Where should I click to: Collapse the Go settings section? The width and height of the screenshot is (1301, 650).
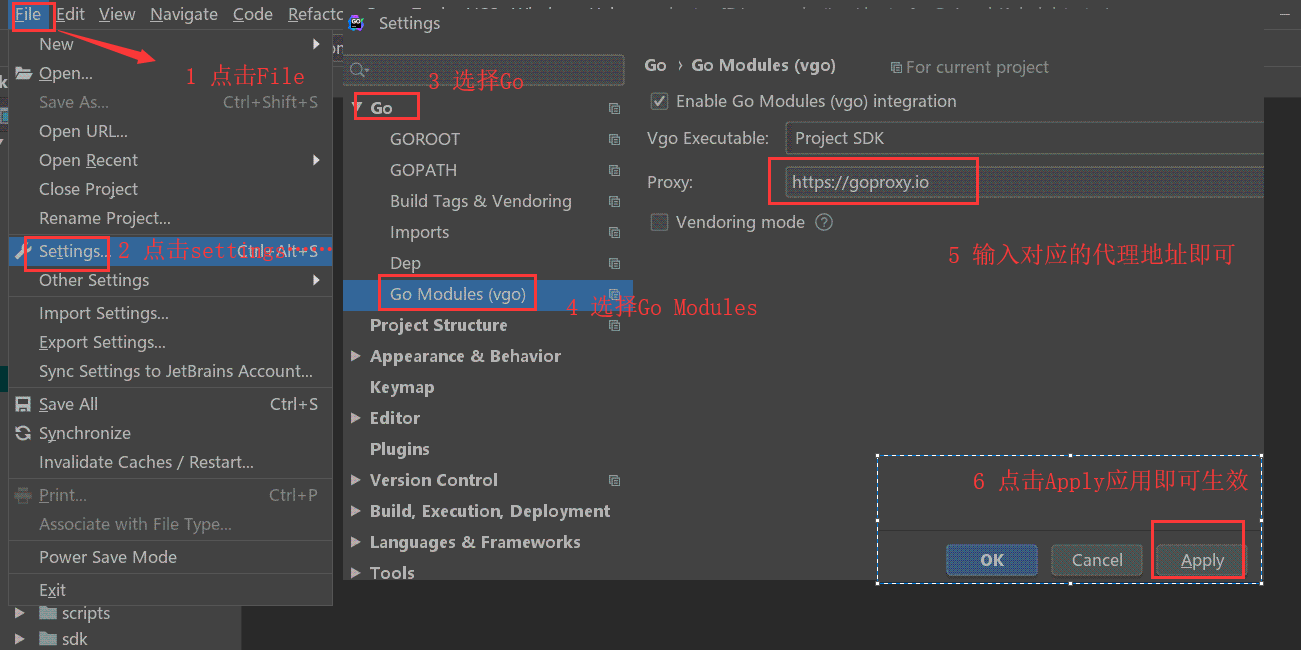[x=358, y=107]
